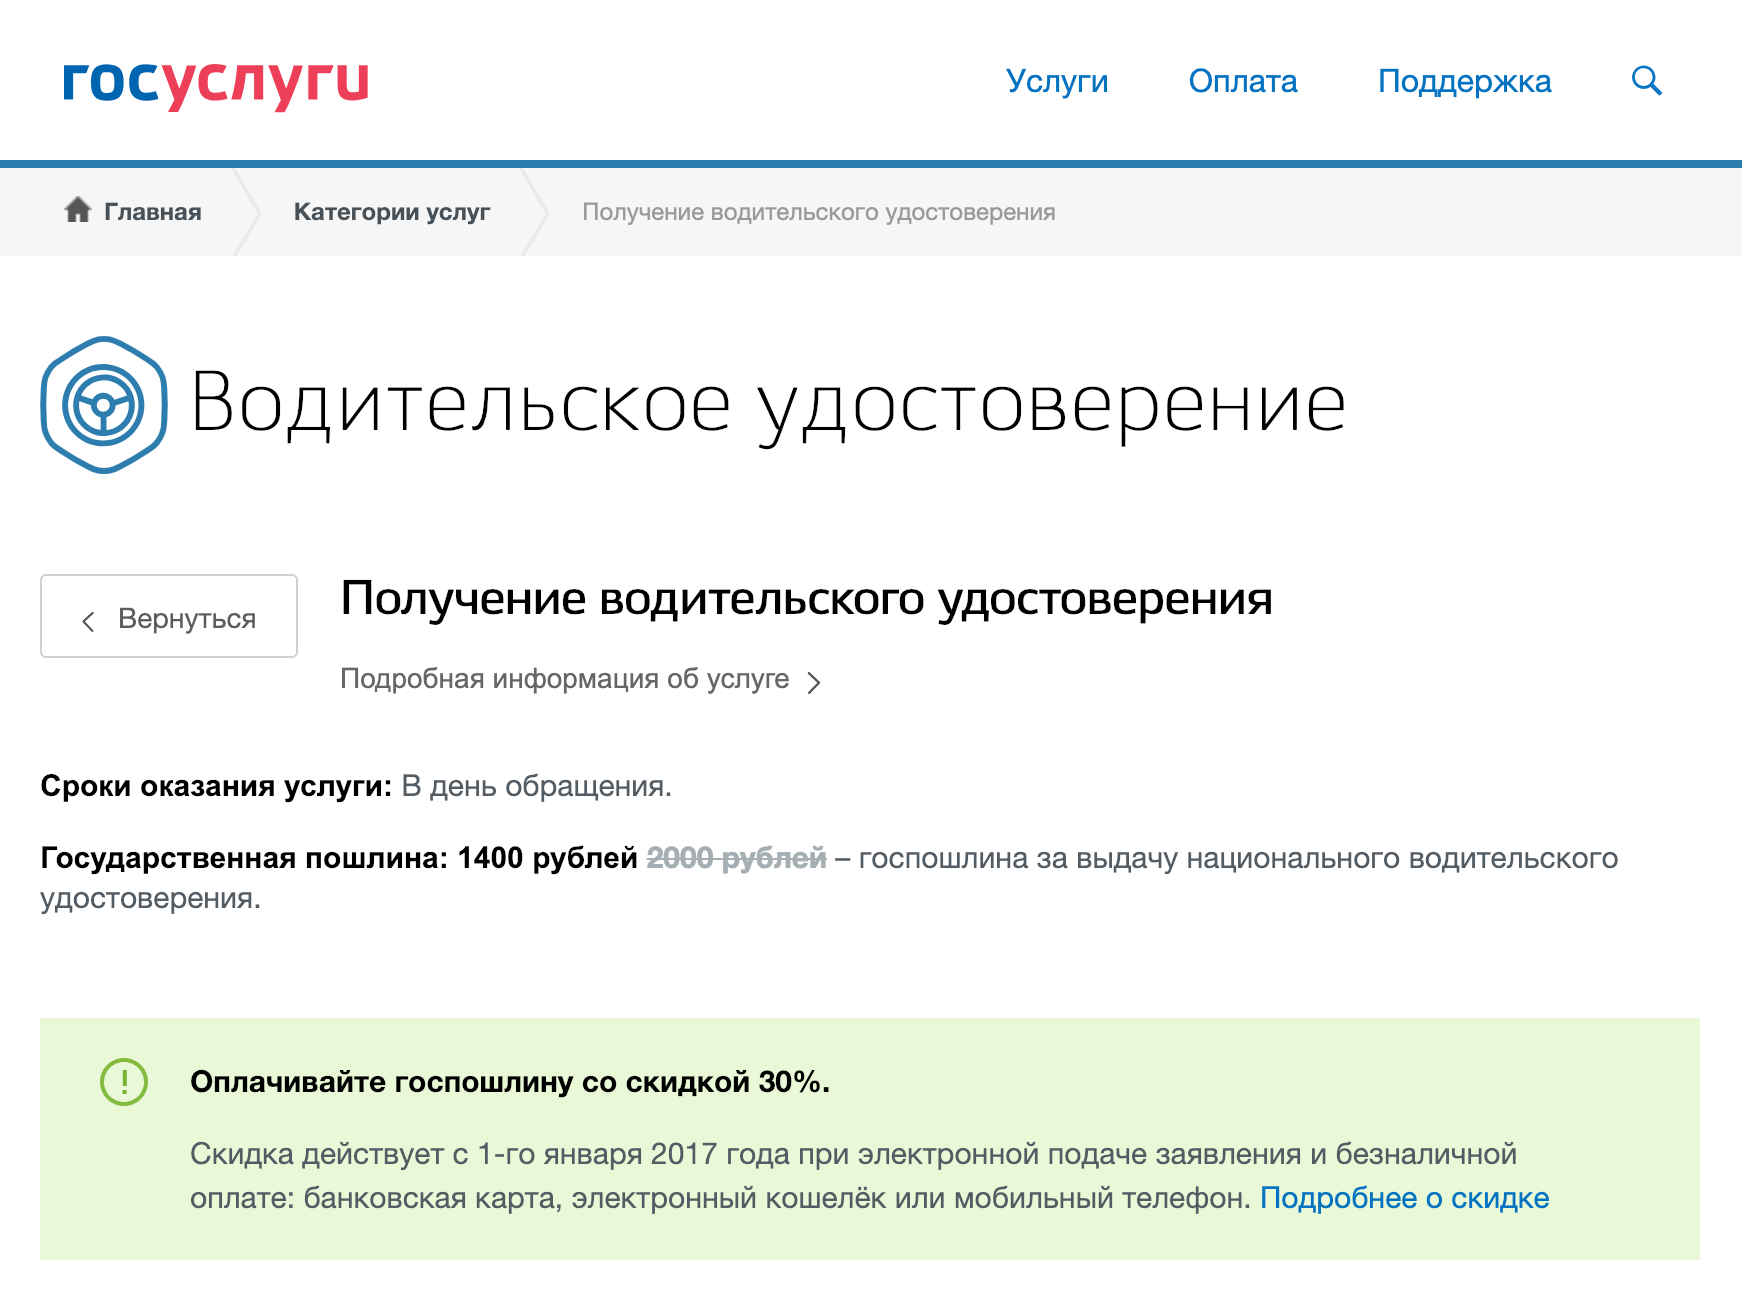
Task: Follow the Подробнее о скидке link
Action: [x=1404, y=1197]
